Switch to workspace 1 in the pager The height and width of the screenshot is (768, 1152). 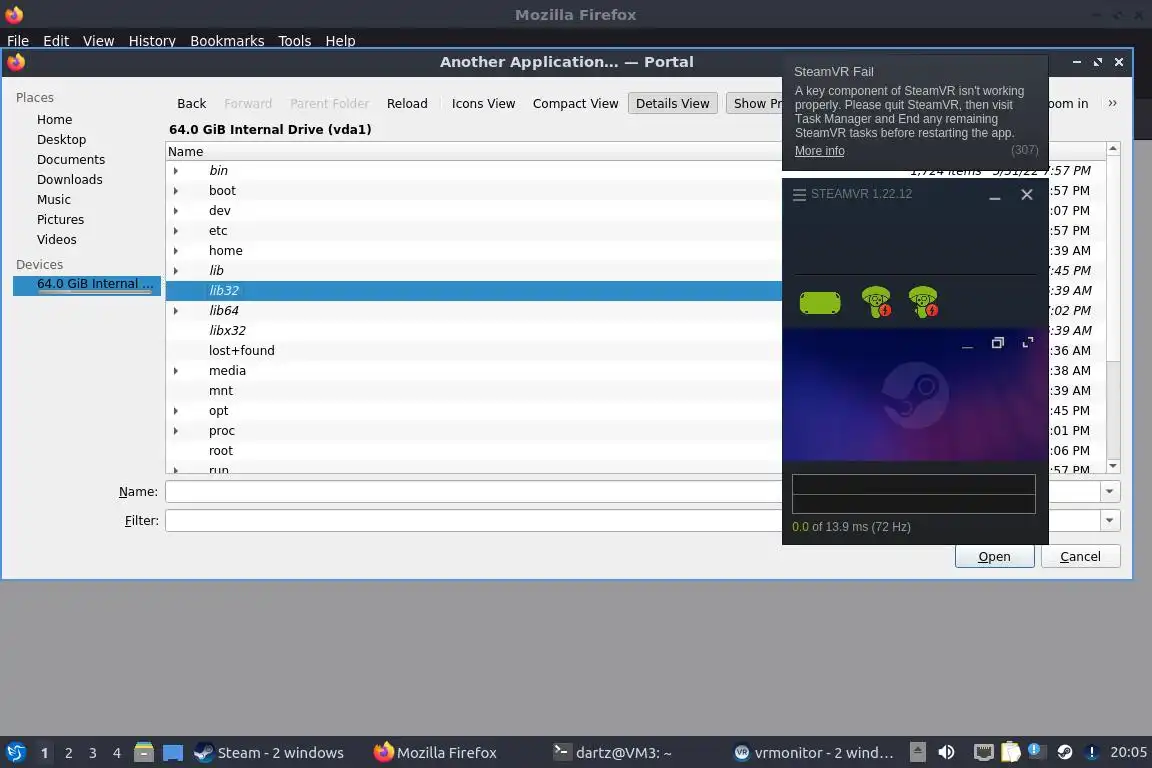(x=44, y=753)
